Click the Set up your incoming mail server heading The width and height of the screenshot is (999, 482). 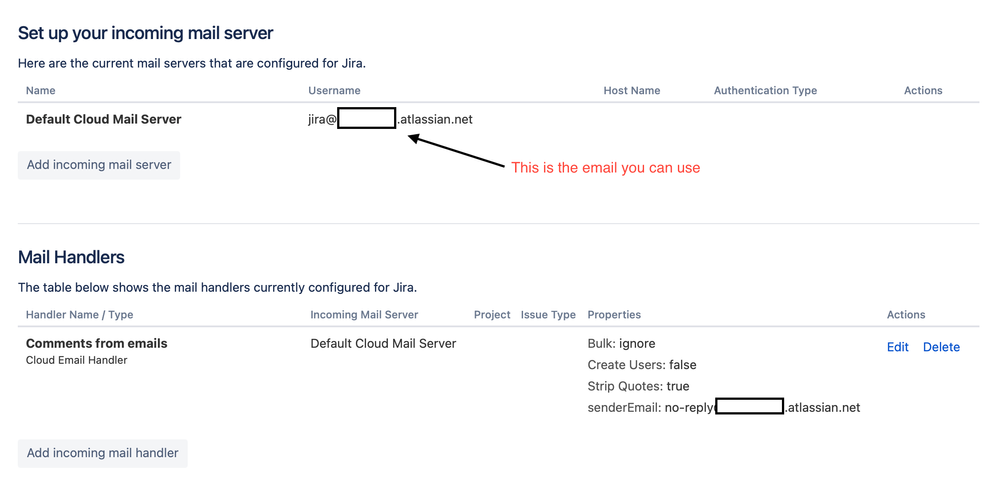coord(145,33)
